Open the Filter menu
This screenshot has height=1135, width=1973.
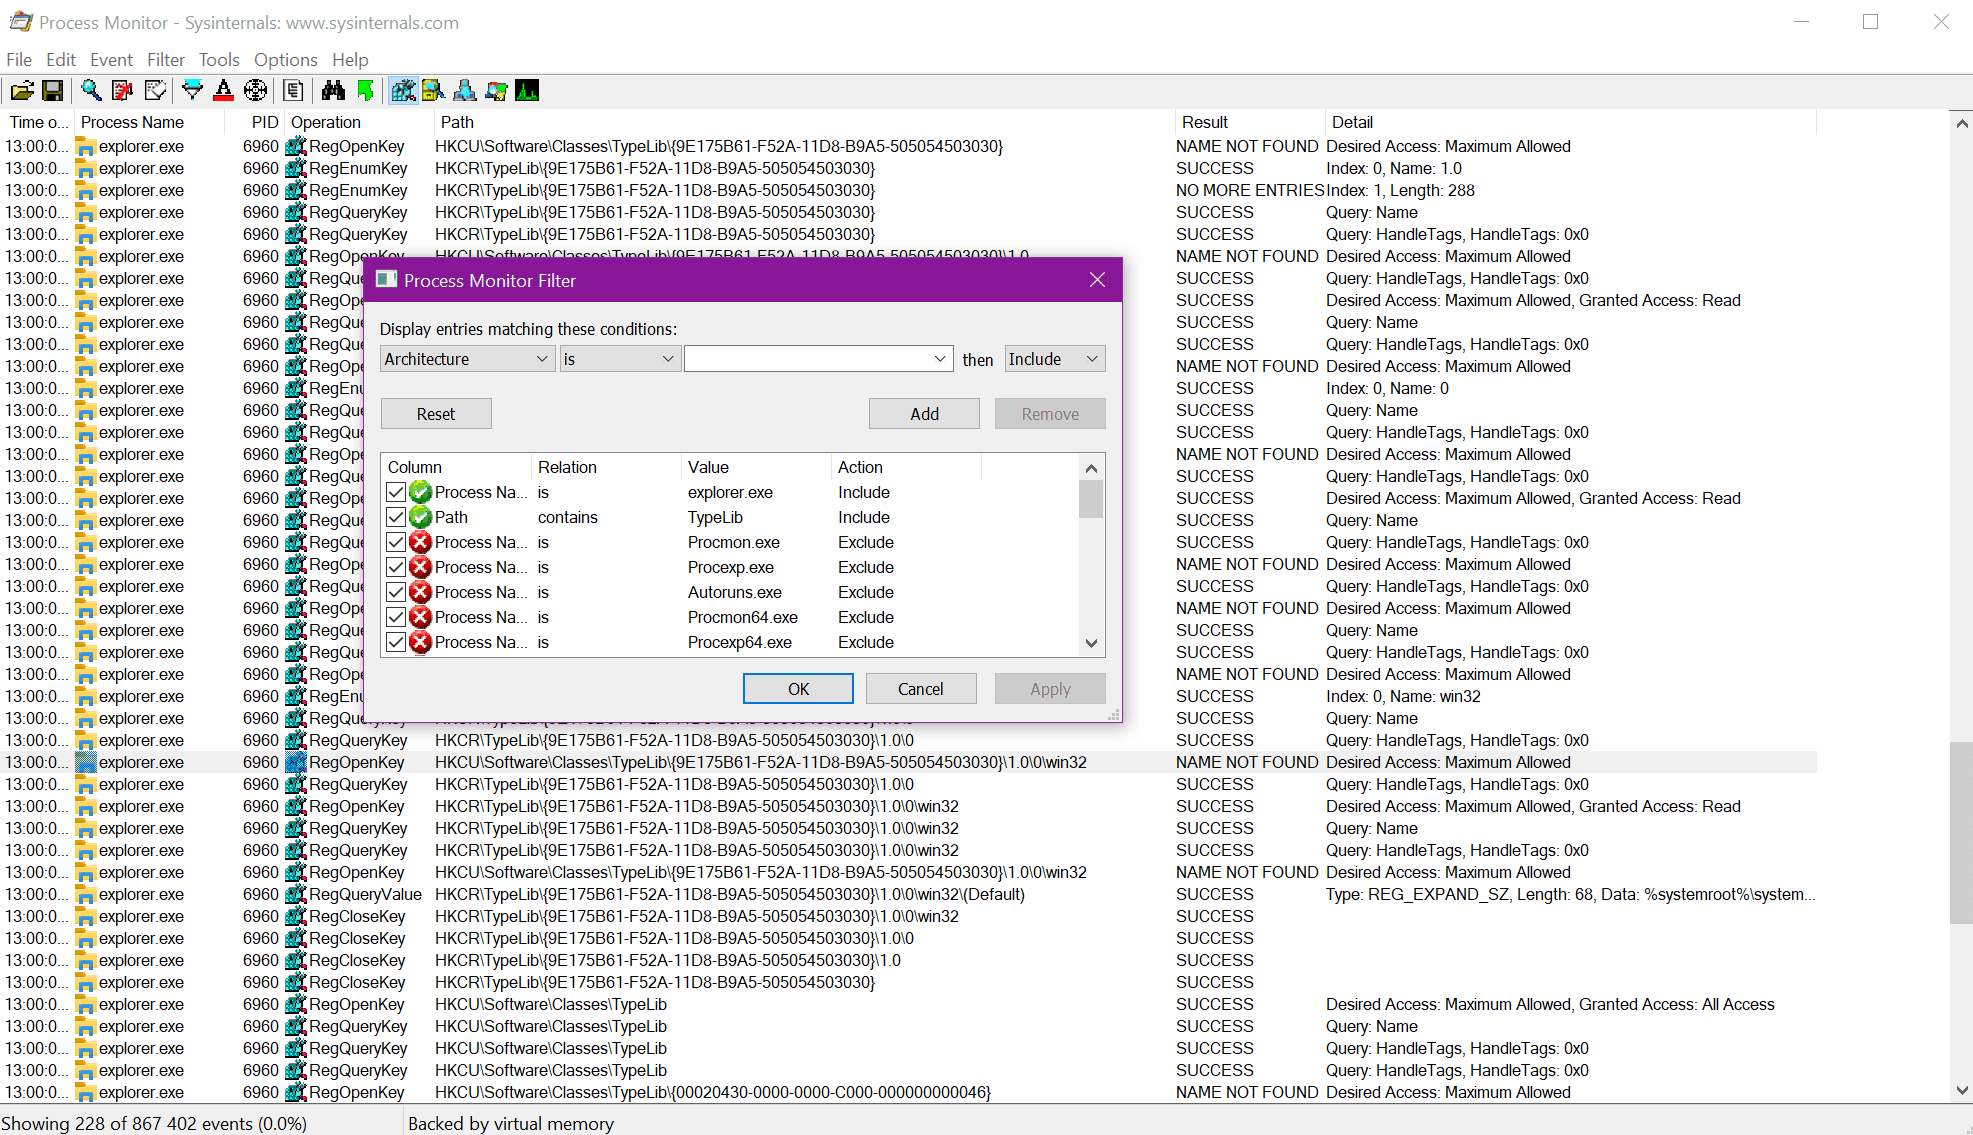click(165, 59)
